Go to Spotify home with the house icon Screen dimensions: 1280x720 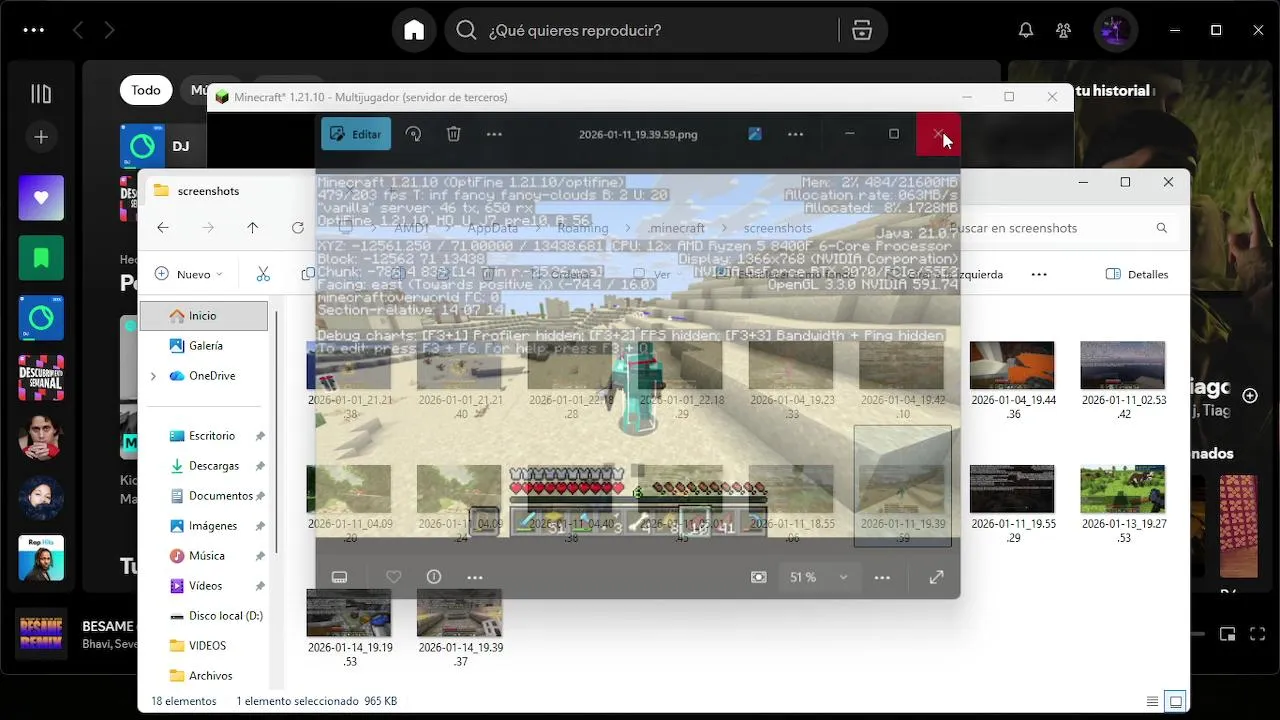click(x=414, y=30)
